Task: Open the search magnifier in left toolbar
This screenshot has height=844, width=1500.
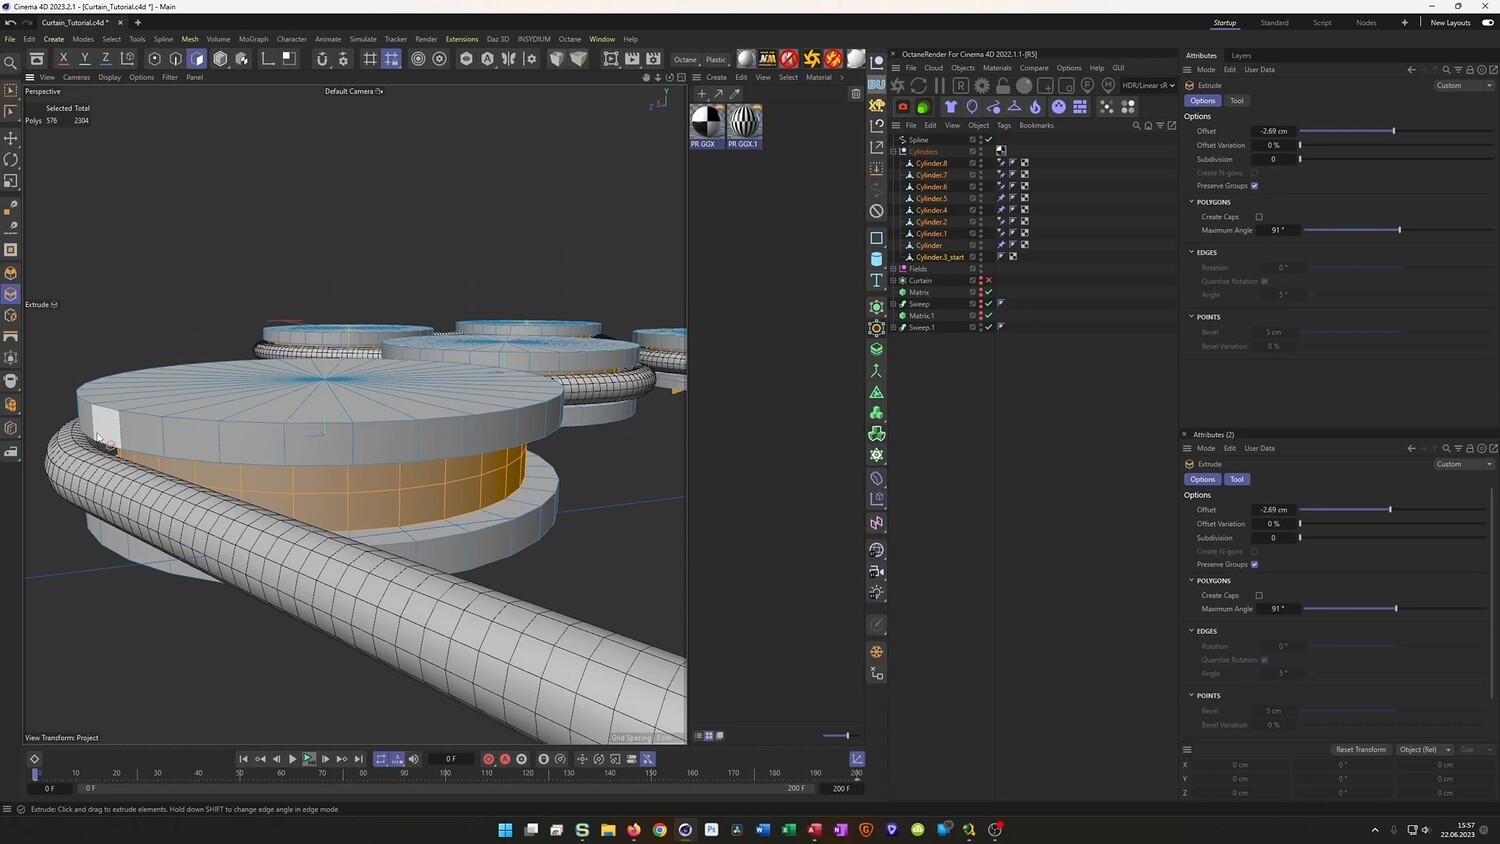Action: click(x=11, y=62)
